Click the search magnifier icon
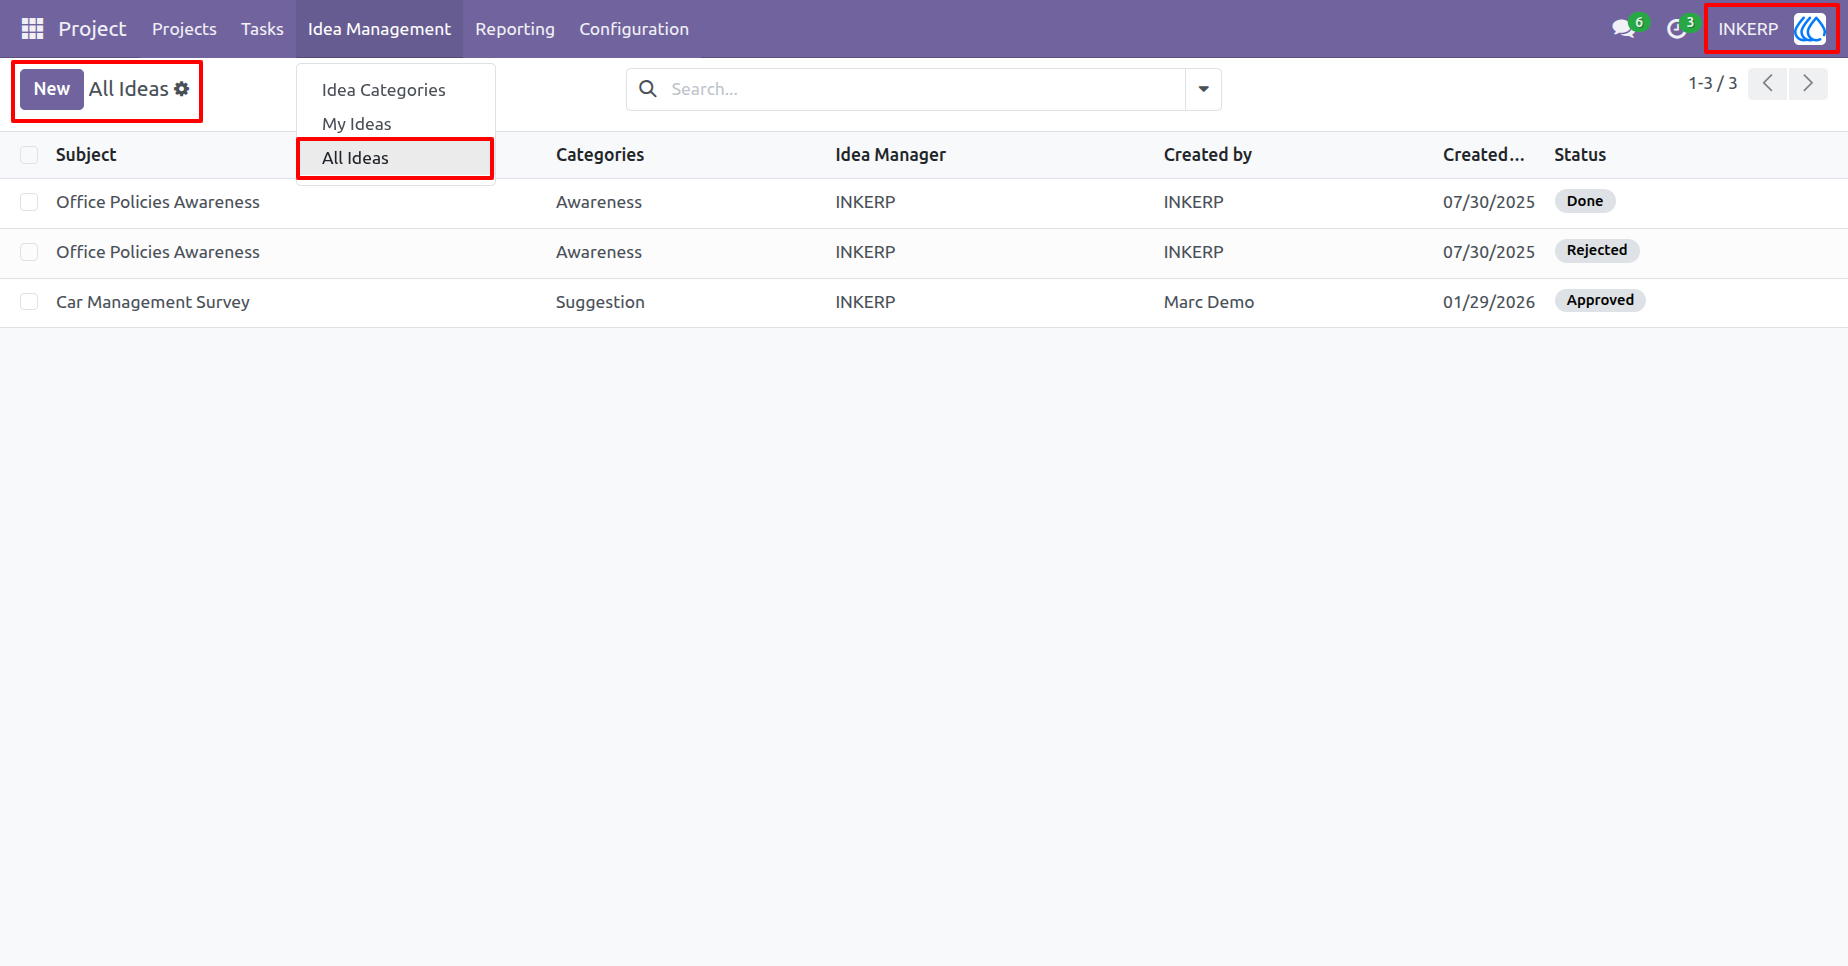The width and height of the screenshot is (1848, 966). point(648,89)
